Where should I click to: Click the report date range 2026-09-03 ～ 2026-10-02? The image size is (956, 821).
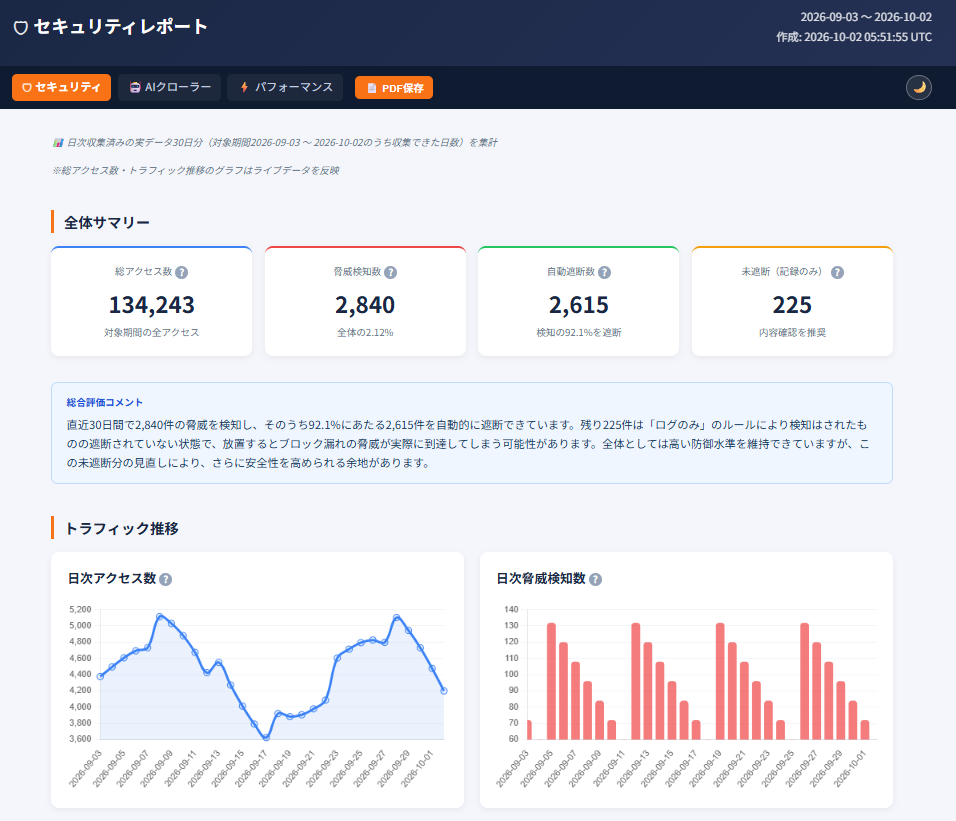tap(866, 17)
